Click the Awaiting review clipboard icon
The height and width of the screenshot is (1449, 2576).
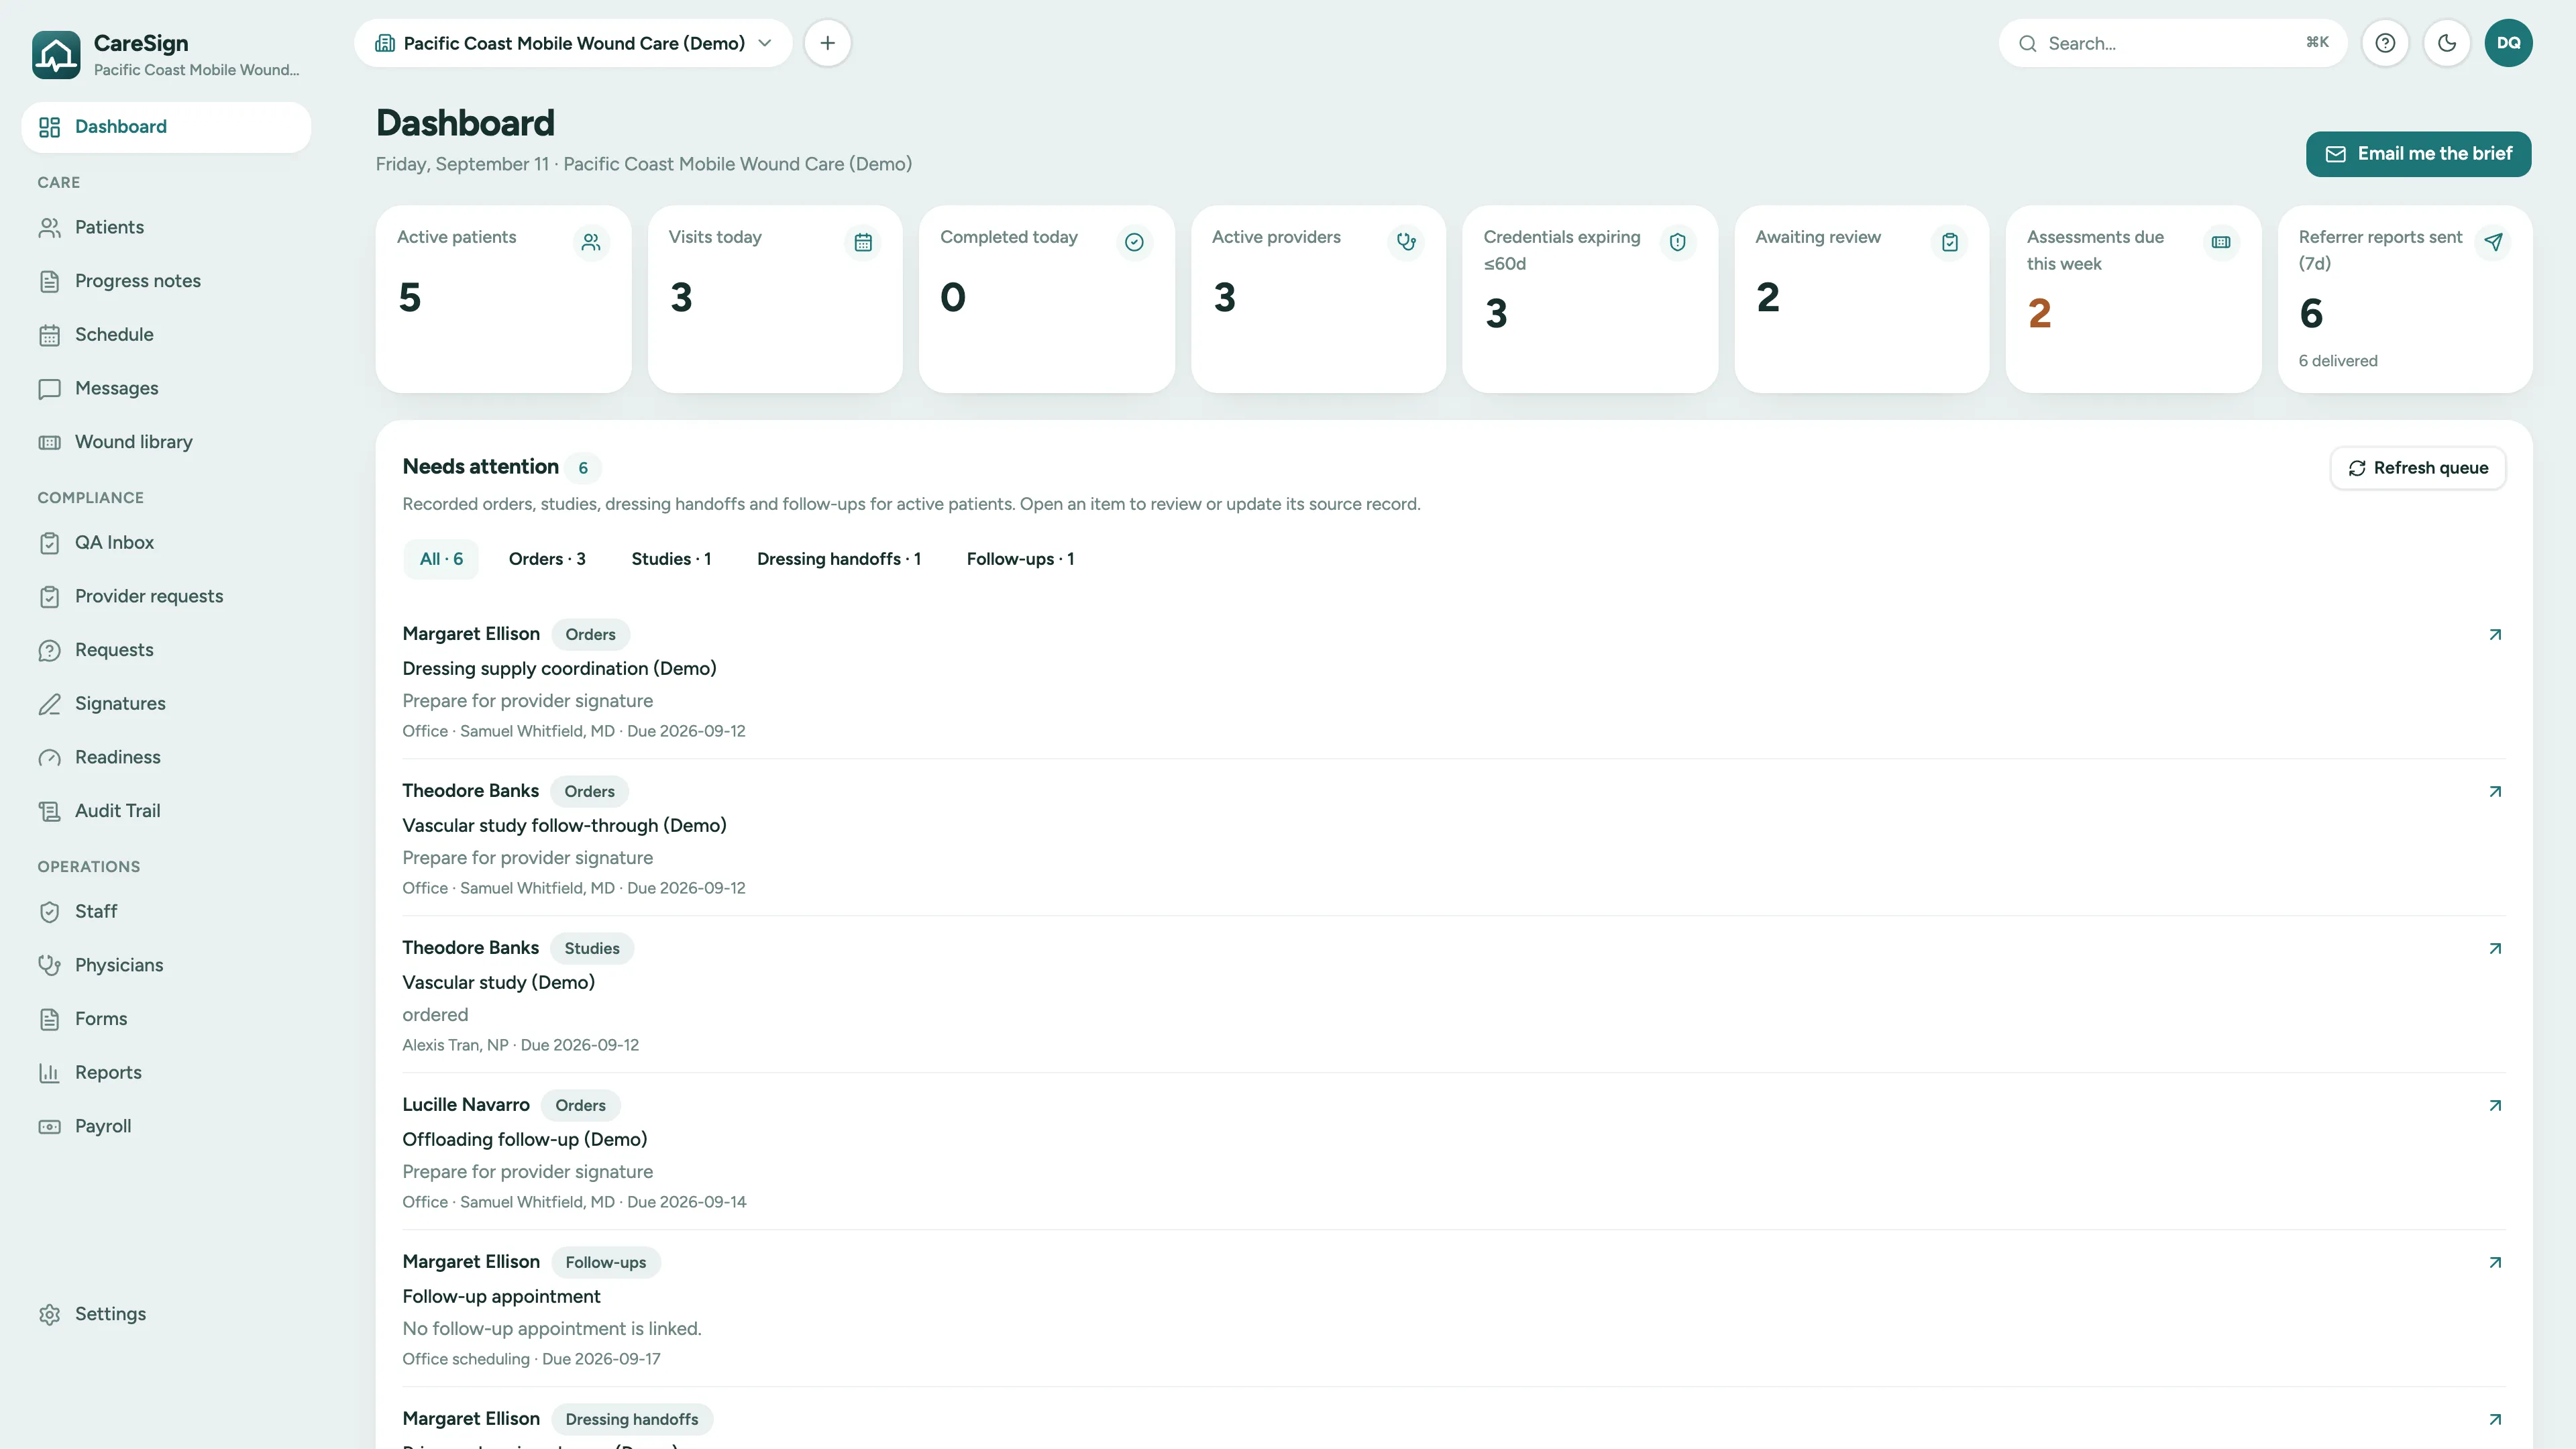point(1950,242)
